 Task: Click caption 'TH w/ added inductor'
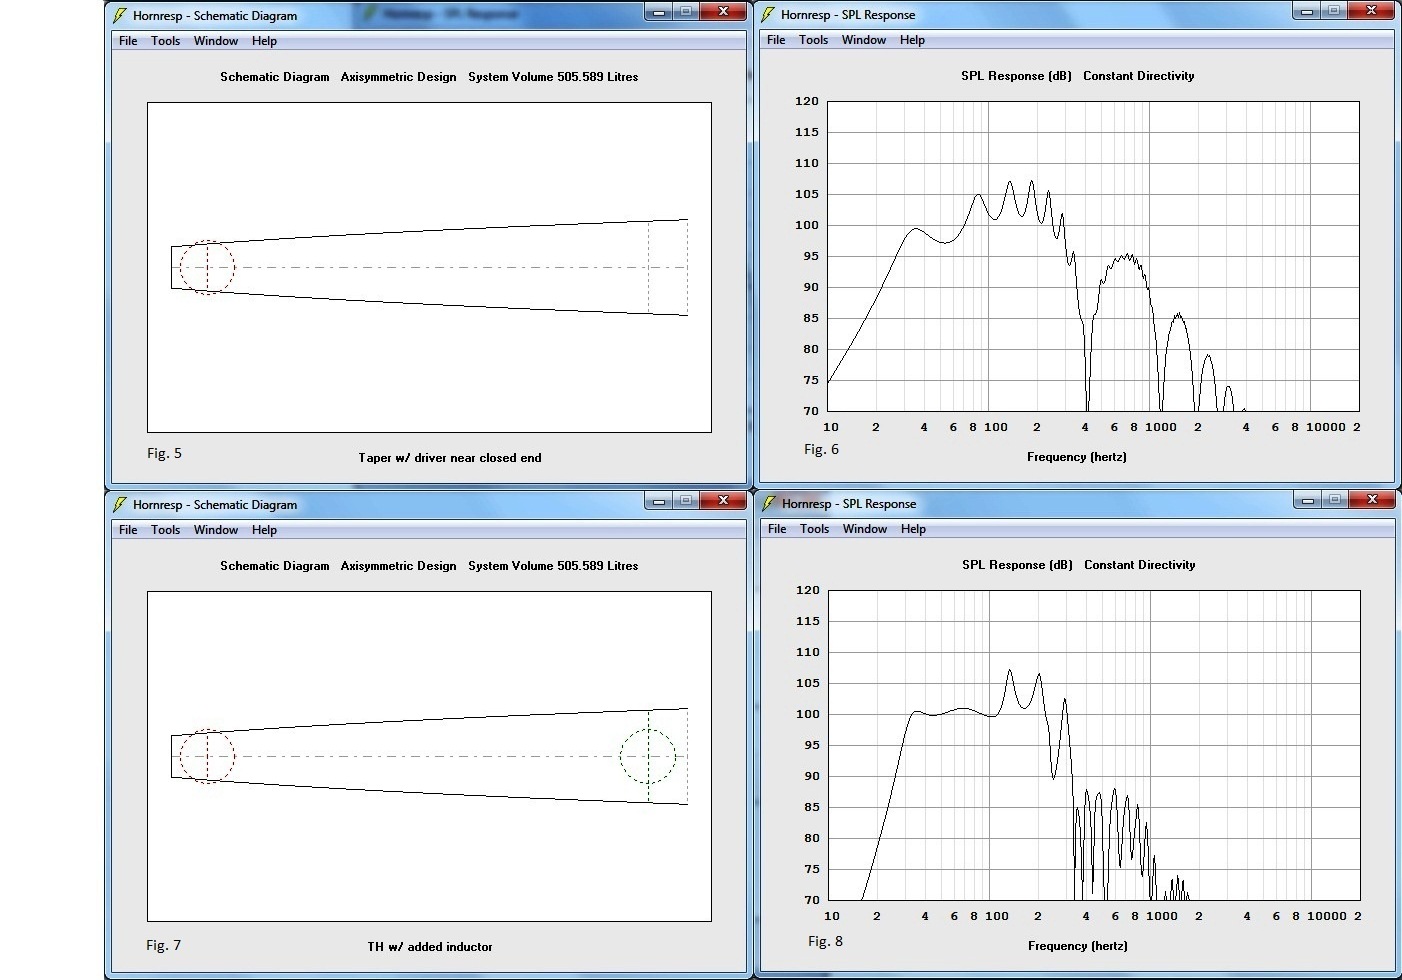click(x=430, y=947)
